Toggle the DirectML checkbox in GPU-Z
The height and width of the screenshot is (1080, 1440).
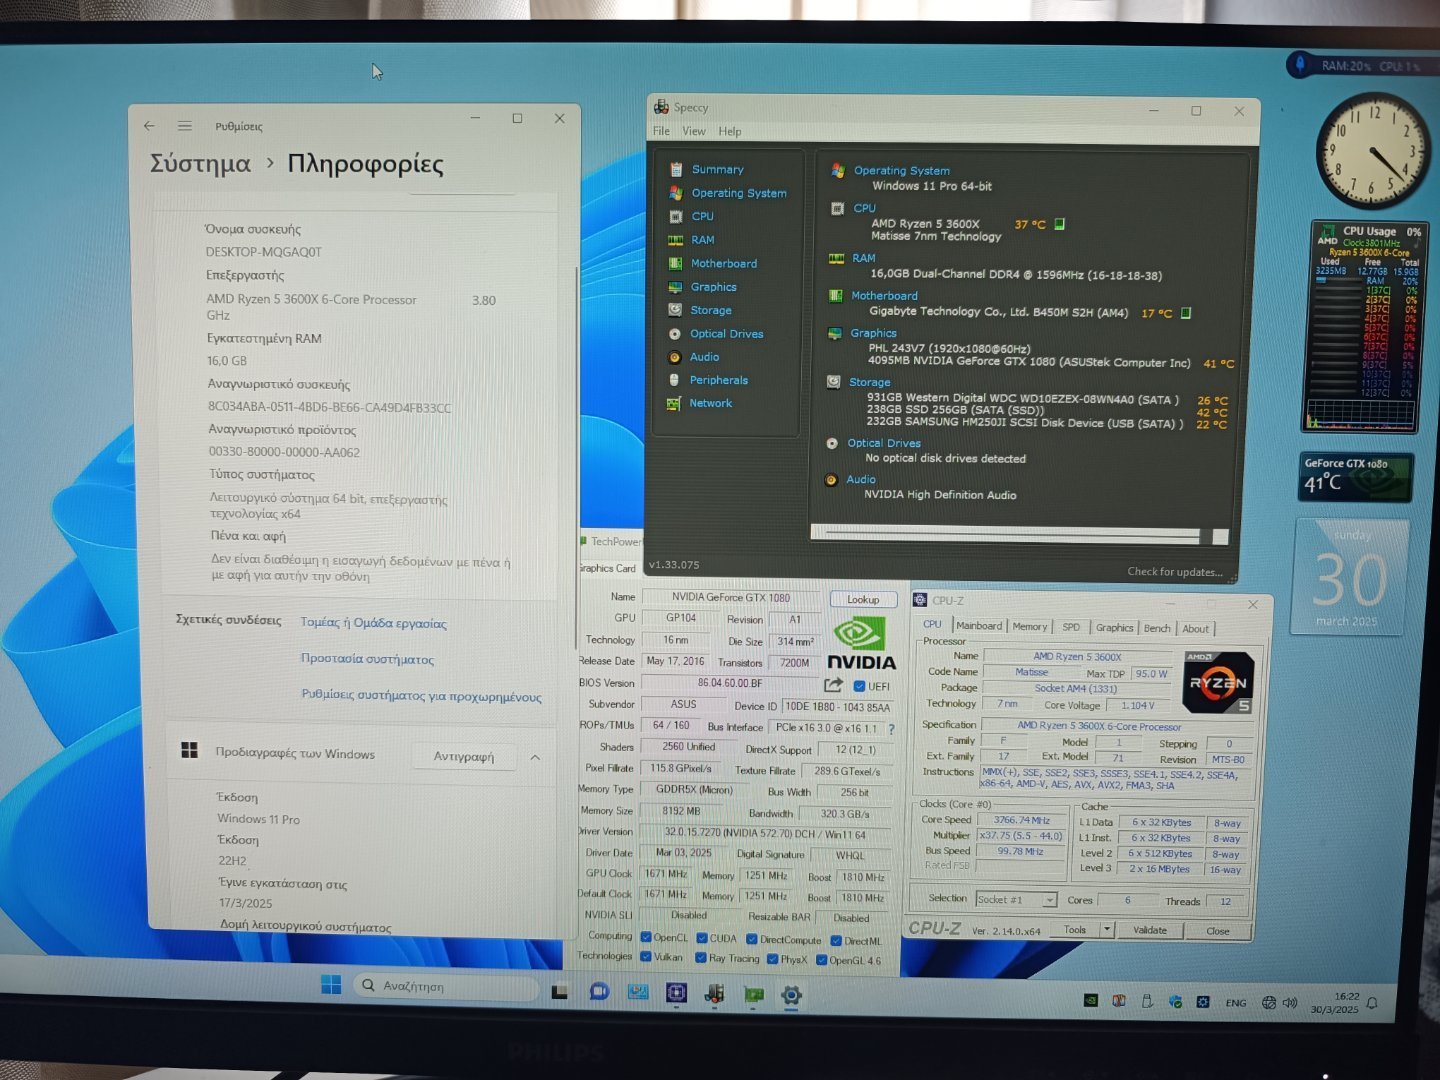tap(835, 940)
